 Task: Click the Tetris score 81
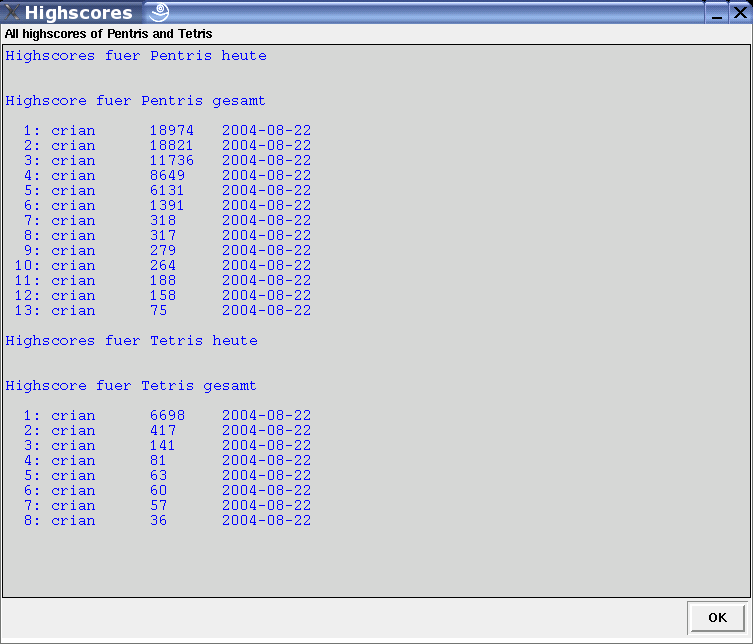click(x=158, y=461)
